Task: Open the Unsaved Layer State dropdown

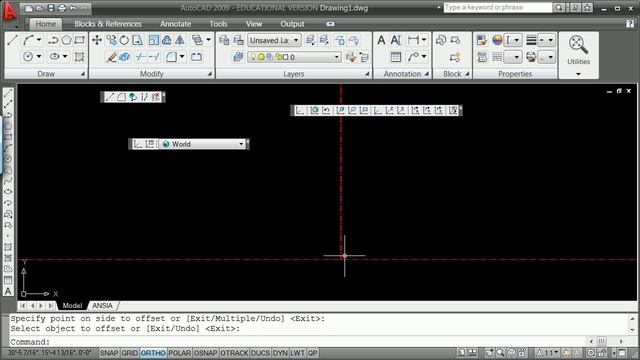Action: [x=274, y=40]
